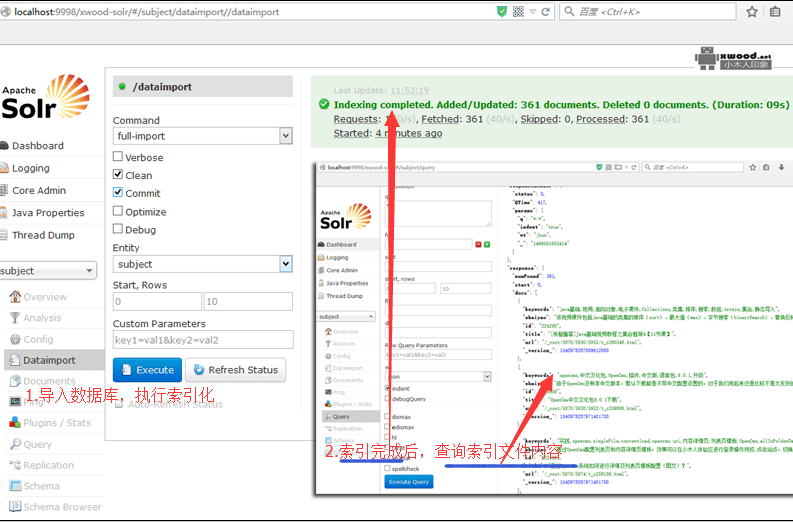The image size is (793, 522).
Task: Uncheck the Commit checkbox
Action: tap(118, 192)
